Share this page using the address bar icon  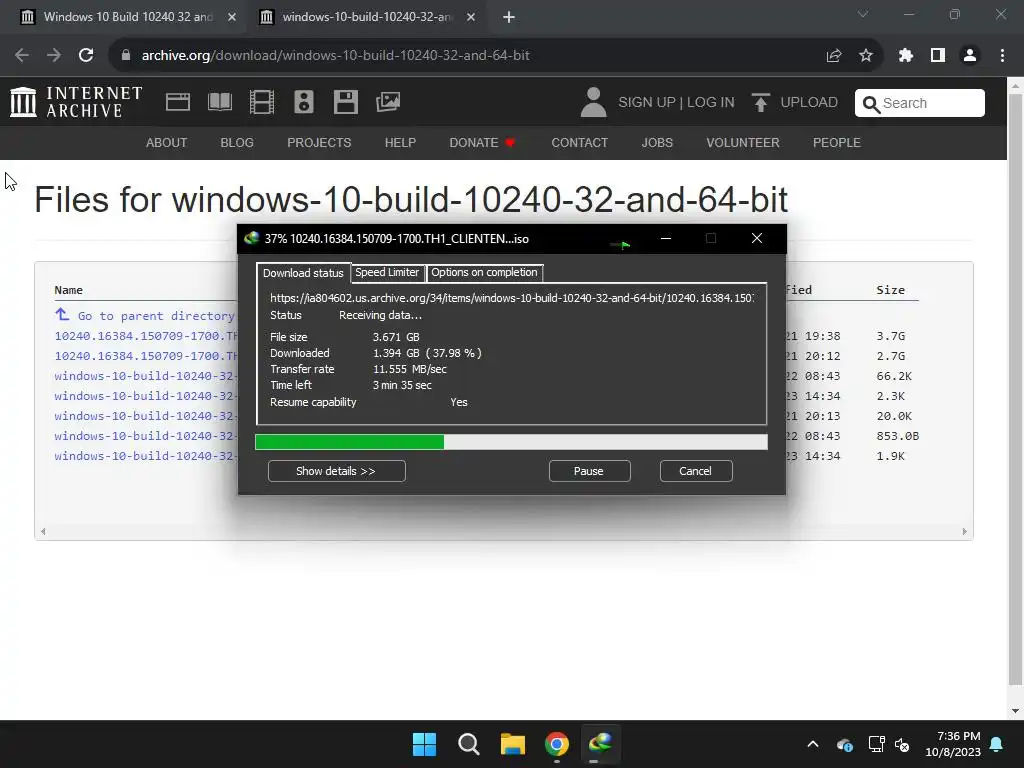pyautogui.click(x=833, y=56)
